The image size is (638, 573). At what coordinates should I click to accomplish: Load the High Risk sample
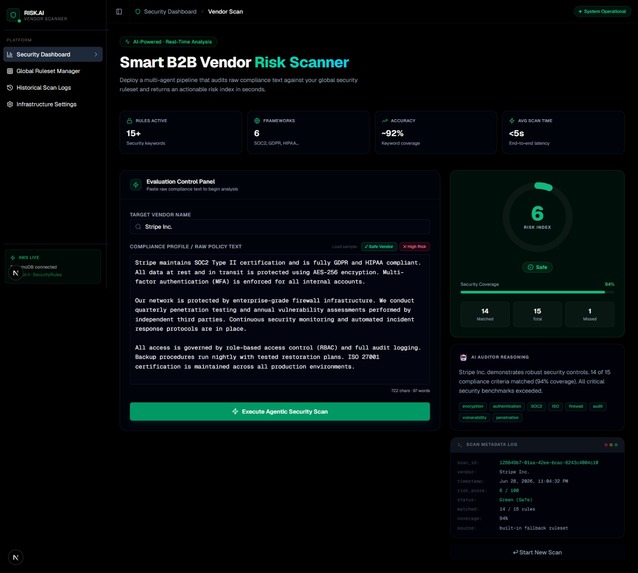(414, 247)
